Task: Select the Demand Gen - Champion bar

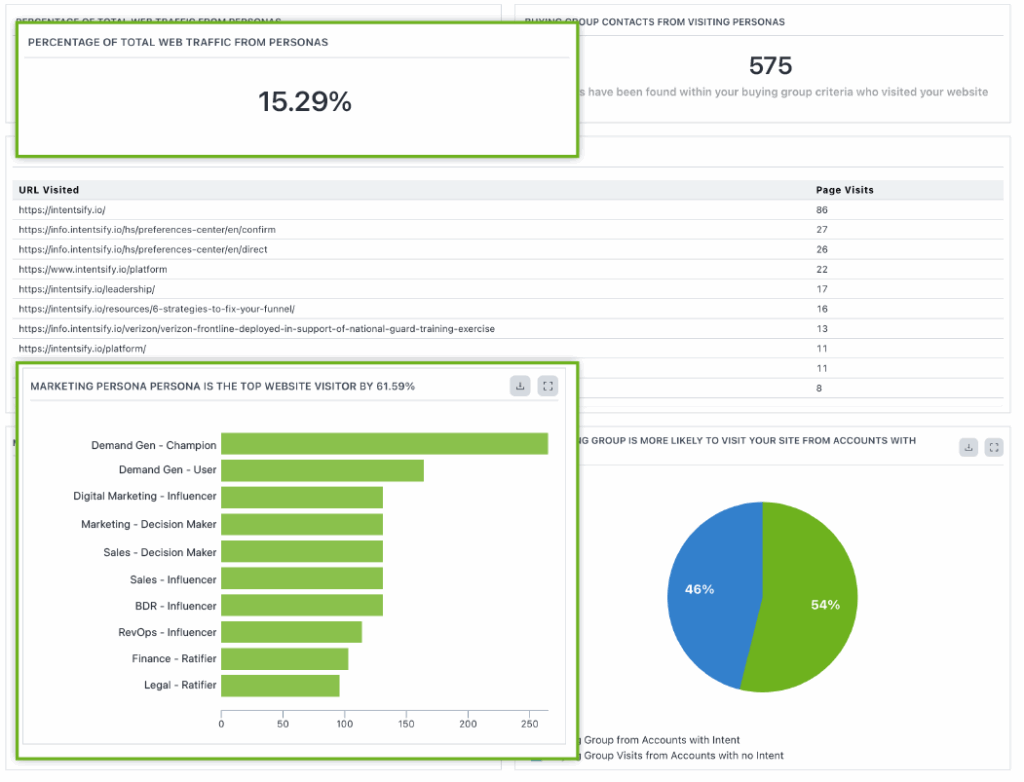Action: click(x=384, y=444)
